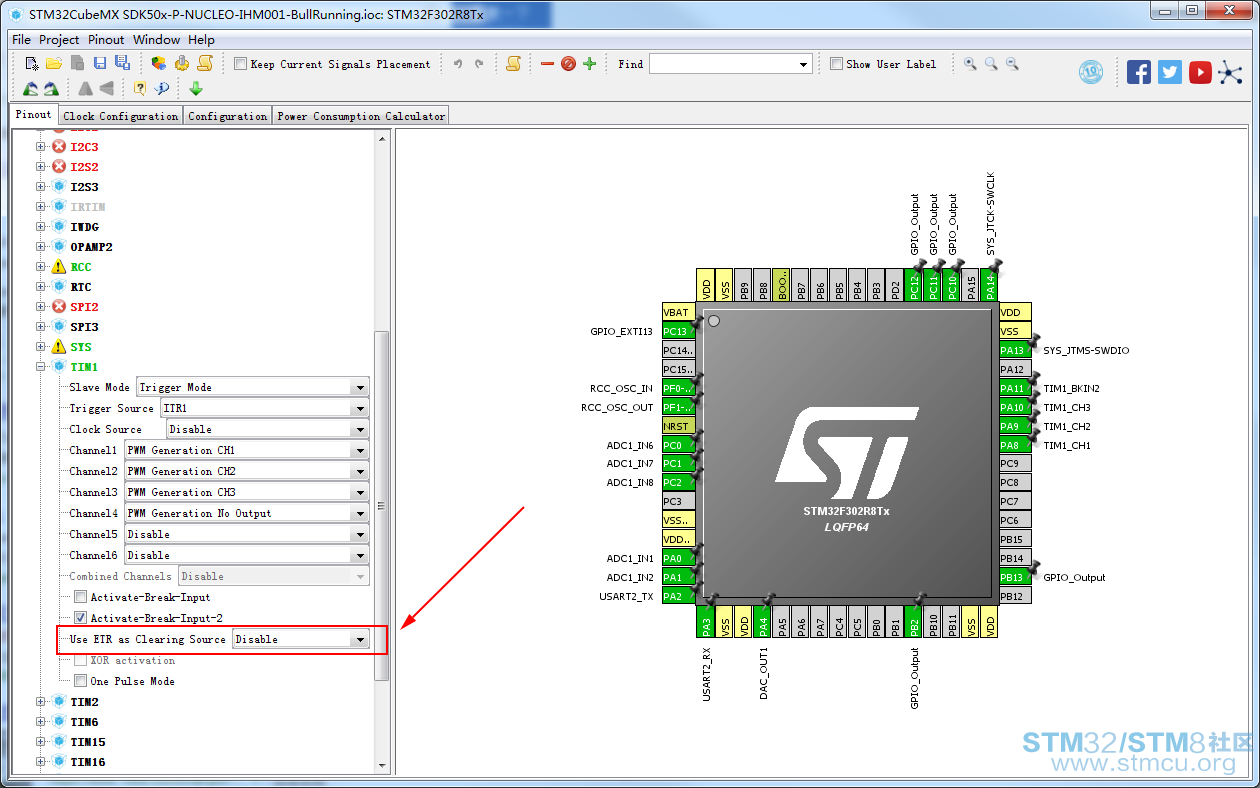Open the Project menu
Image resolution: width=1260 pixels, height=788 pixels.
pyautogui.click(x=59, y=40)
